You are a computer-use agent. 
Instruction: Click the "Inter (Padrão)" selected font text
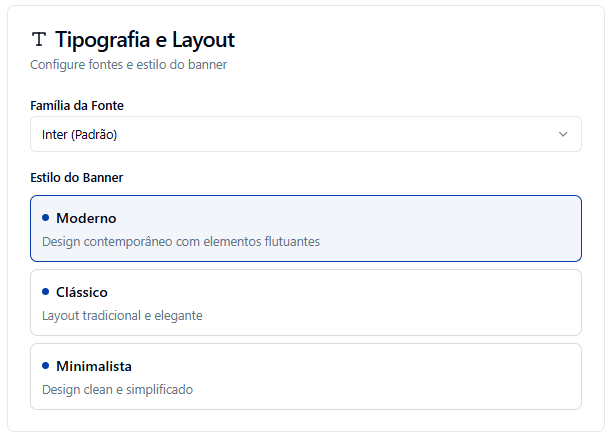click(86, 134)
